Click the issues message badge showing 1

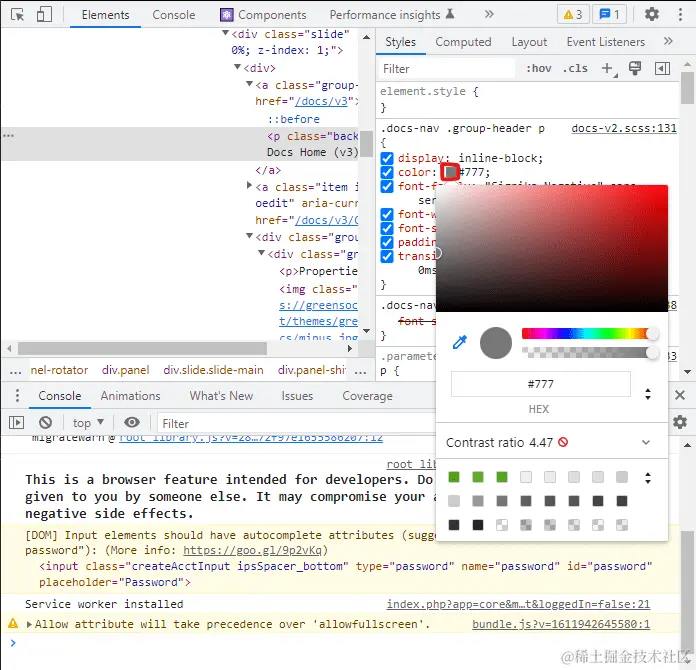609,15
